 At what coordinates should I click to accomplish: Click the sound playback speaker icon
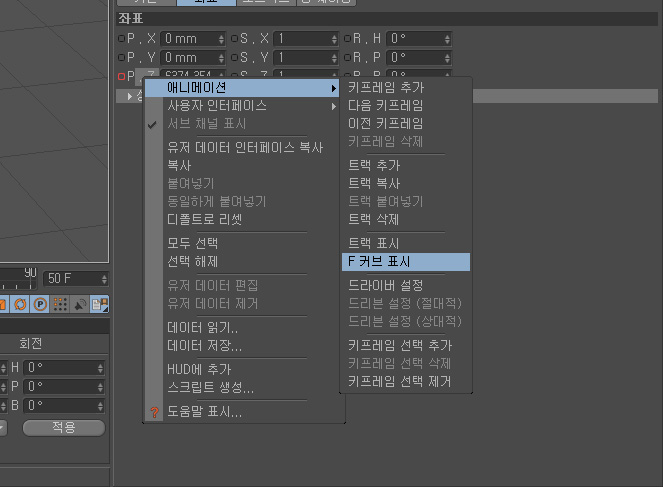click(80, 303)
